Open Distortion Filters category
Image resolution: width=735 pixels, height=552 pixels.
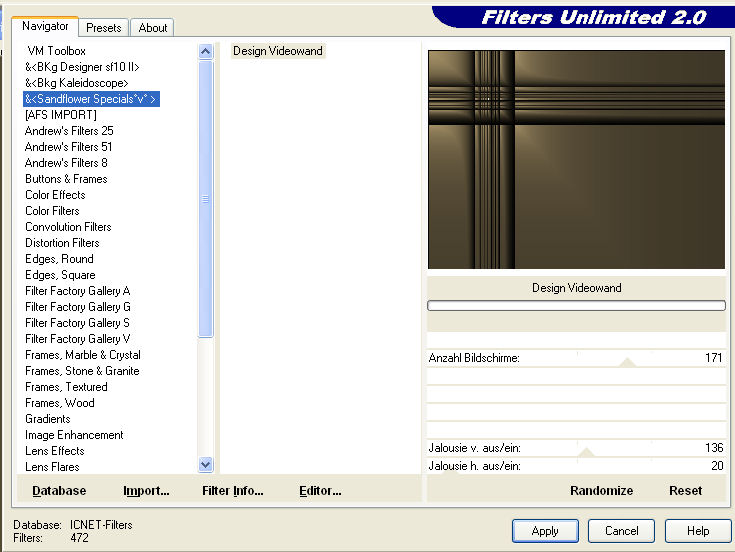[x=62, y=243]
